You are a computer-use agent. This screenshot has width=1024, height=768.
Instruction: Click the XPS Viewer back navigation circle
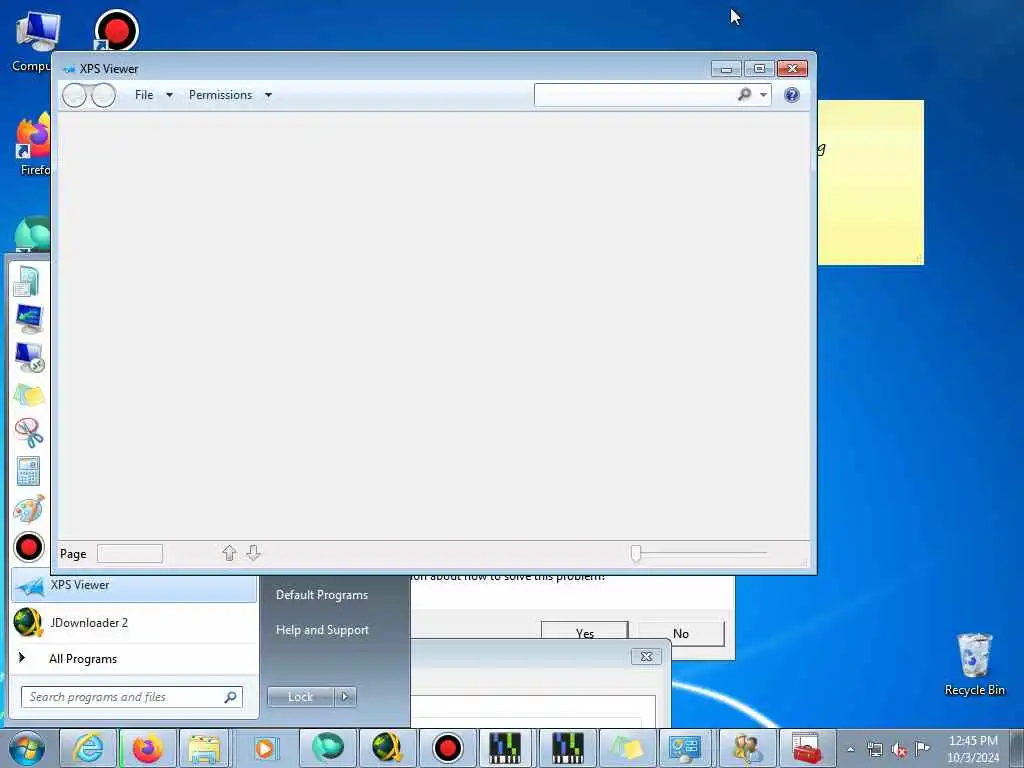pyautogui.click(x=74, y=95)
